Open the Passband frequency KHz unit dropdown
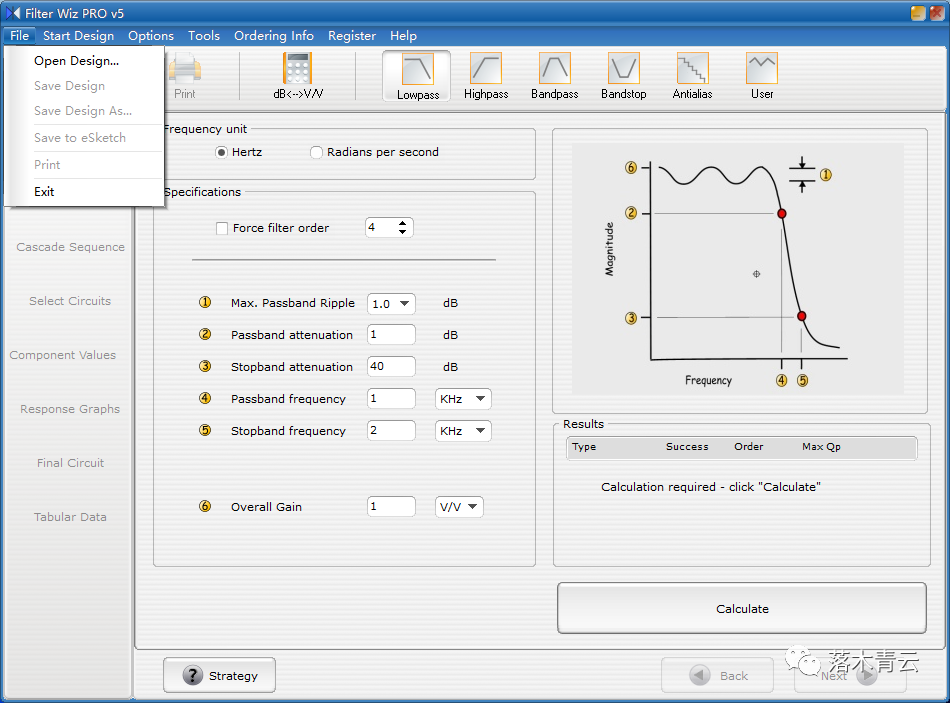 463,399
